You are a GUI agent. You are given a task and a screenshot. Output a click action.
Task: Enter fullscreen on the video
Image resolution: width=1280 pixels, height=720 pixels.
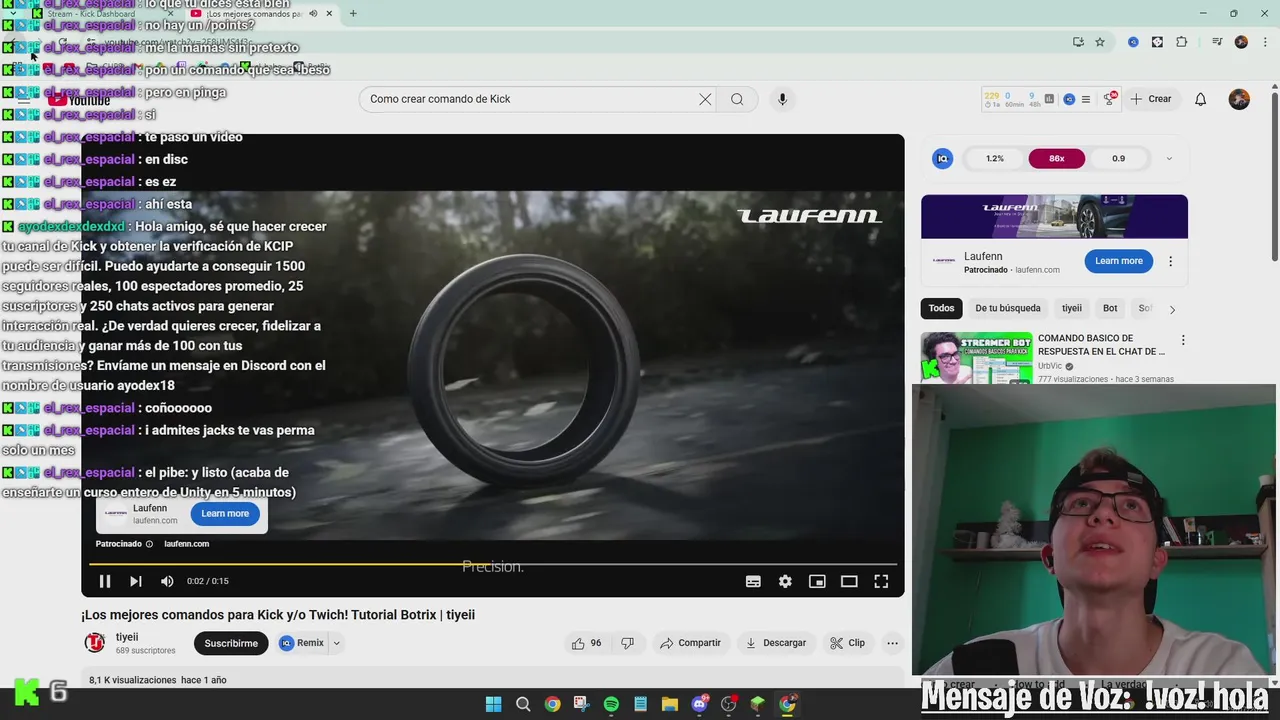click(x=881, y=581)
